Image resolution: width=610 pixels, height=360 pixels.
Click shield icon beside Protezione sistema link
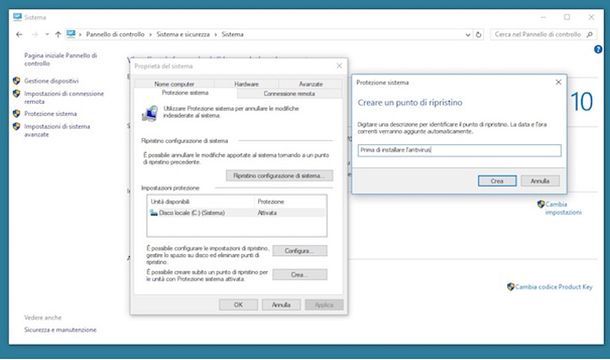[x=16, y=113]
